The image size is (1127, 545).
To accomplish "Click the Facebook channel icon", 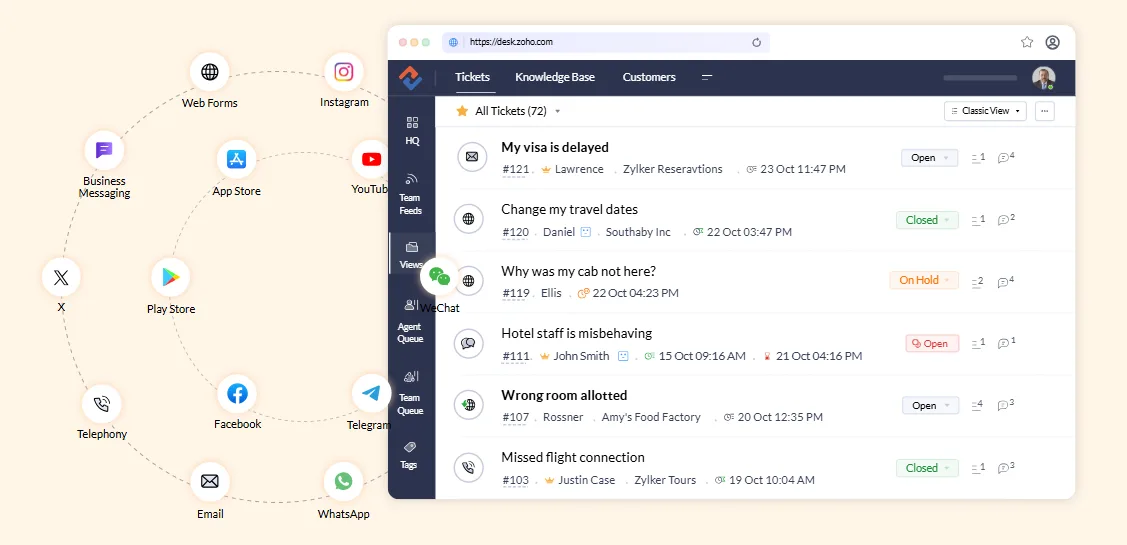I will (x=237, y=394).
